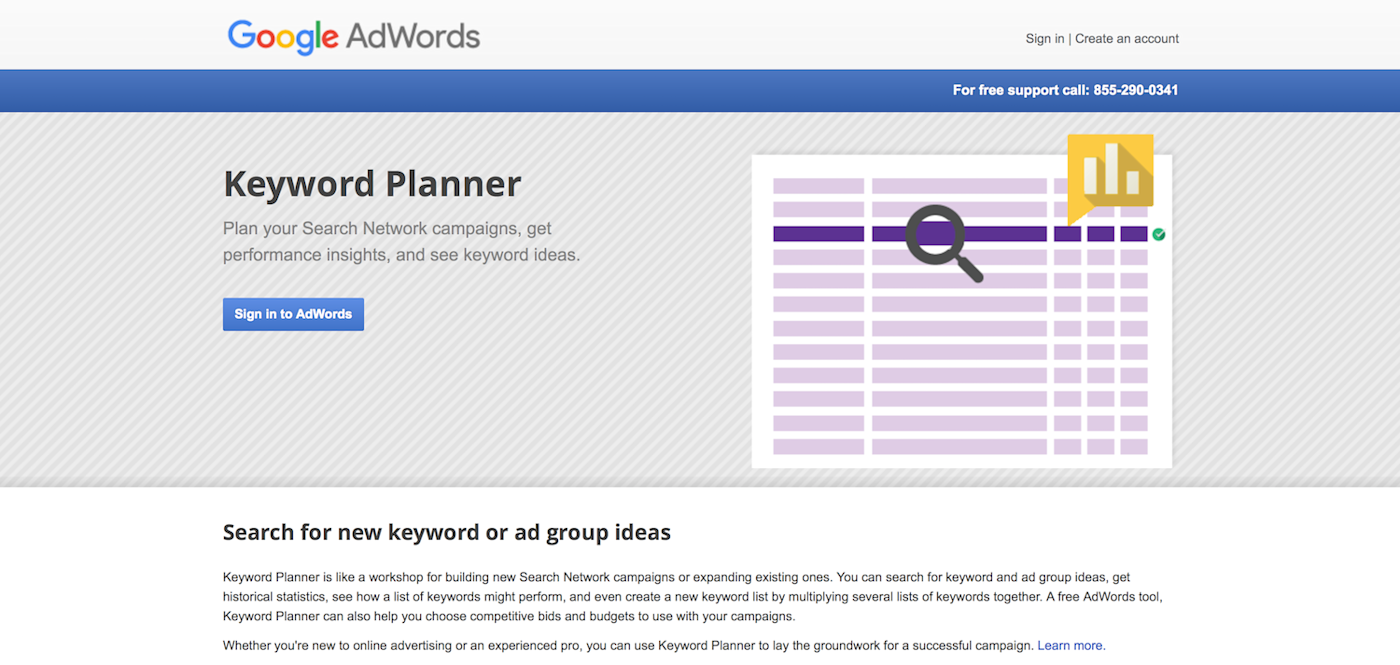Screen dimensions: 1400x665
Task: Follow the Learn more link
Action: [x=1071, y=646]
